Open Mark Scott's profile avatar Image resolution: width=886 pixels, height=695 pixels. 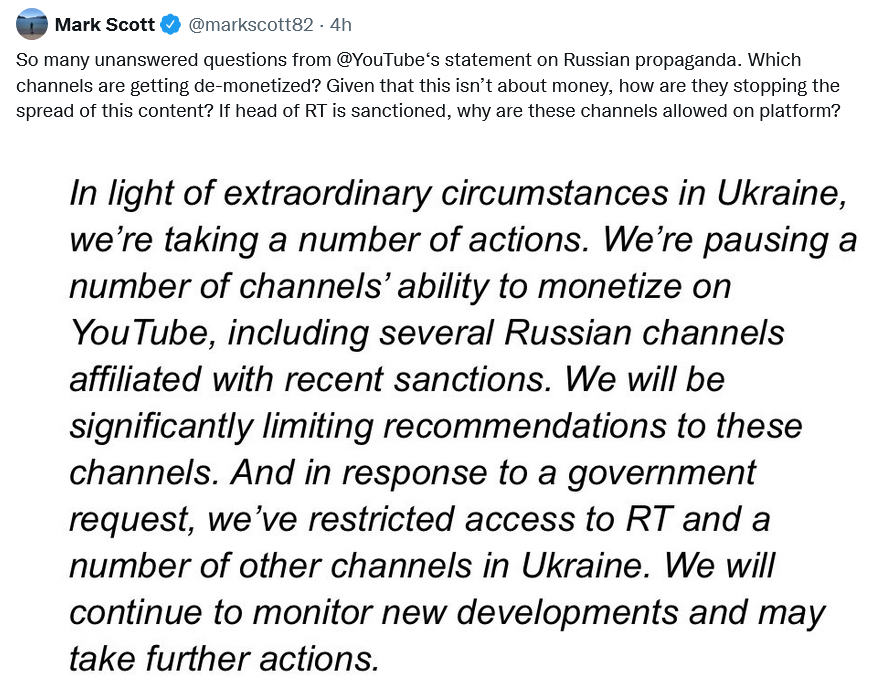[x=33, y=23]
